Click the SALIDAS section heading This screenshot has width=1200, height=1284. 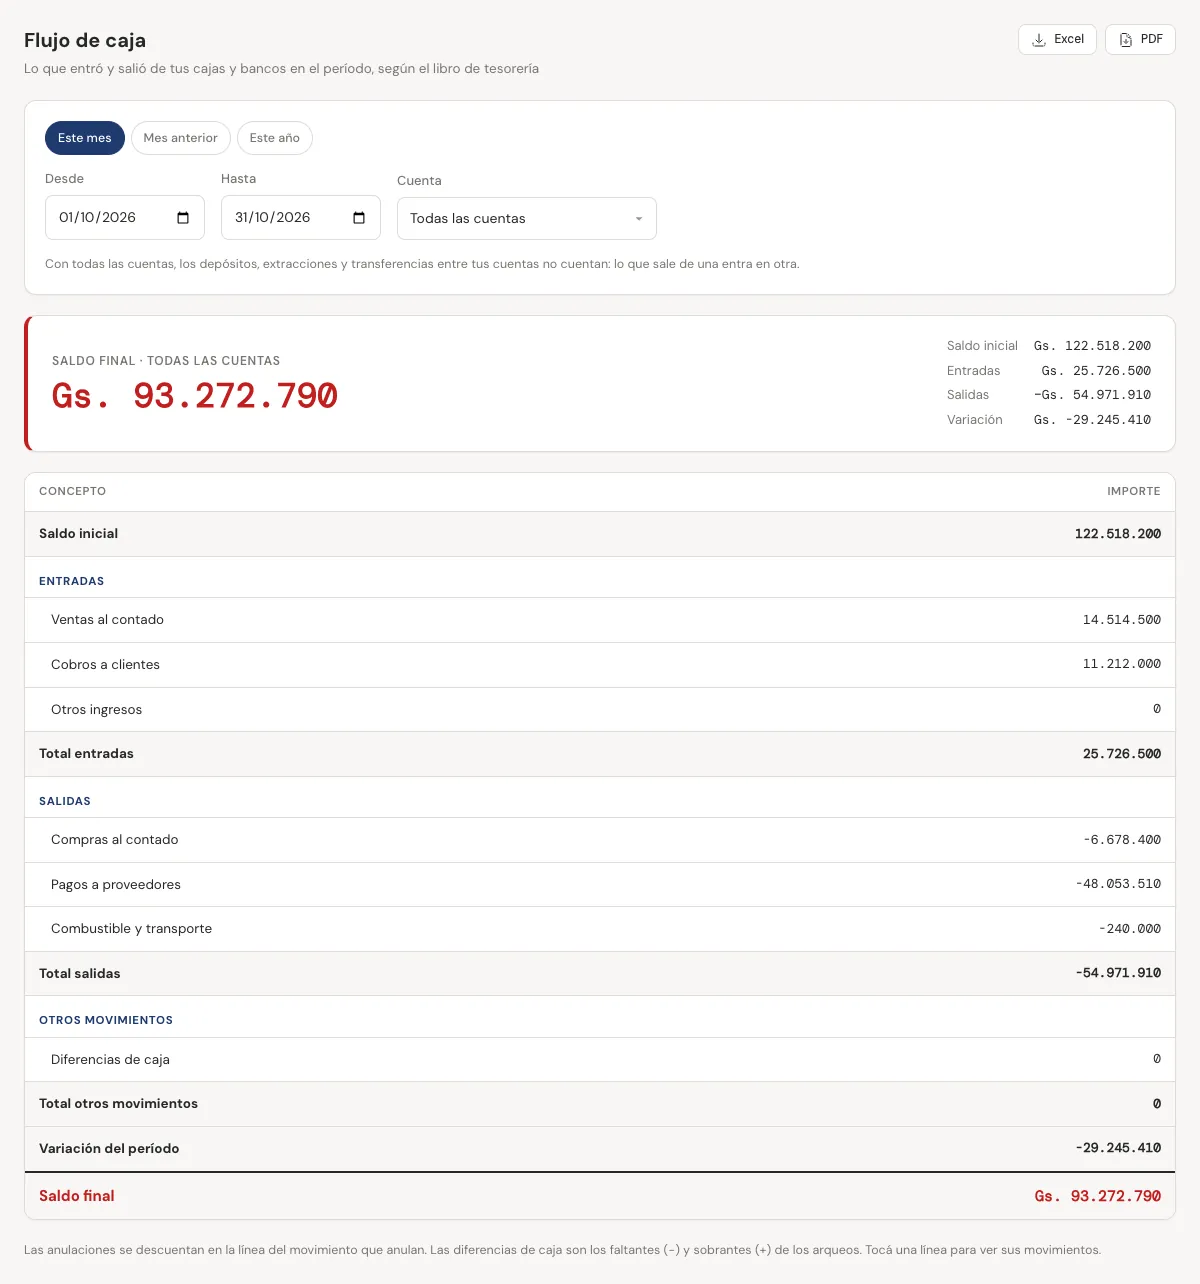[65, 801]
